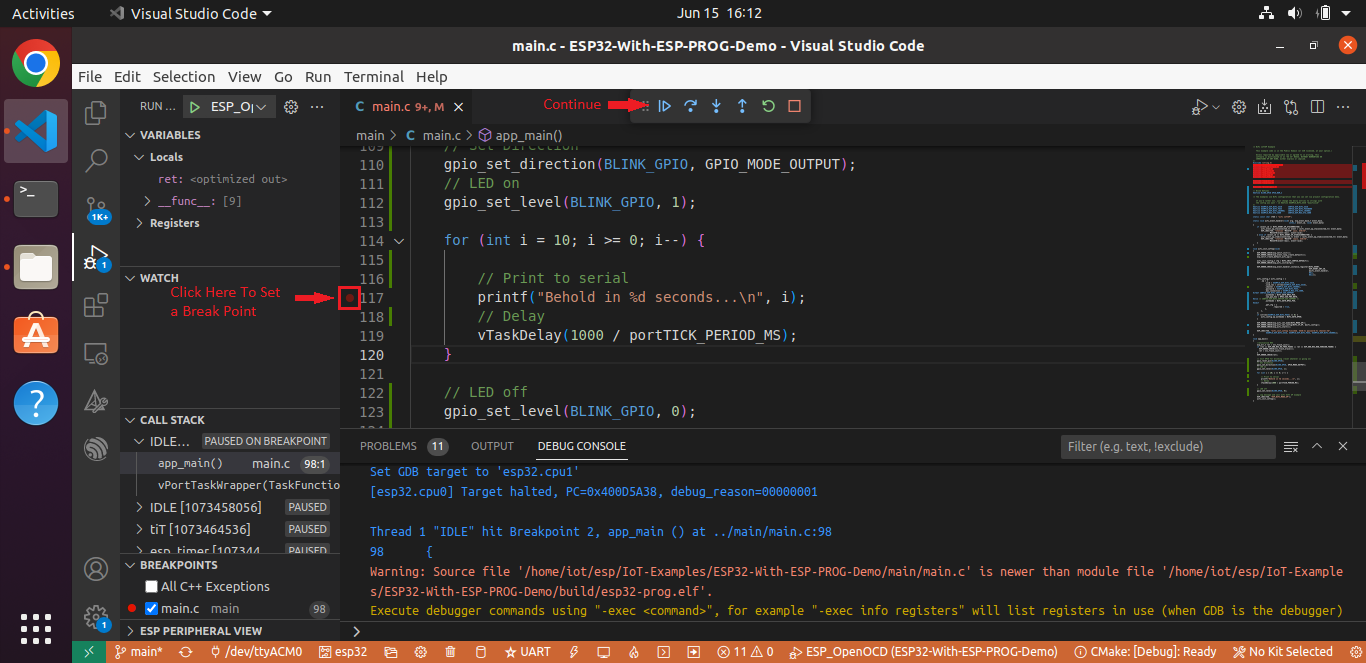Open the Search view in activity bar
The image size is (1366, 663).
tap(96, 159)
